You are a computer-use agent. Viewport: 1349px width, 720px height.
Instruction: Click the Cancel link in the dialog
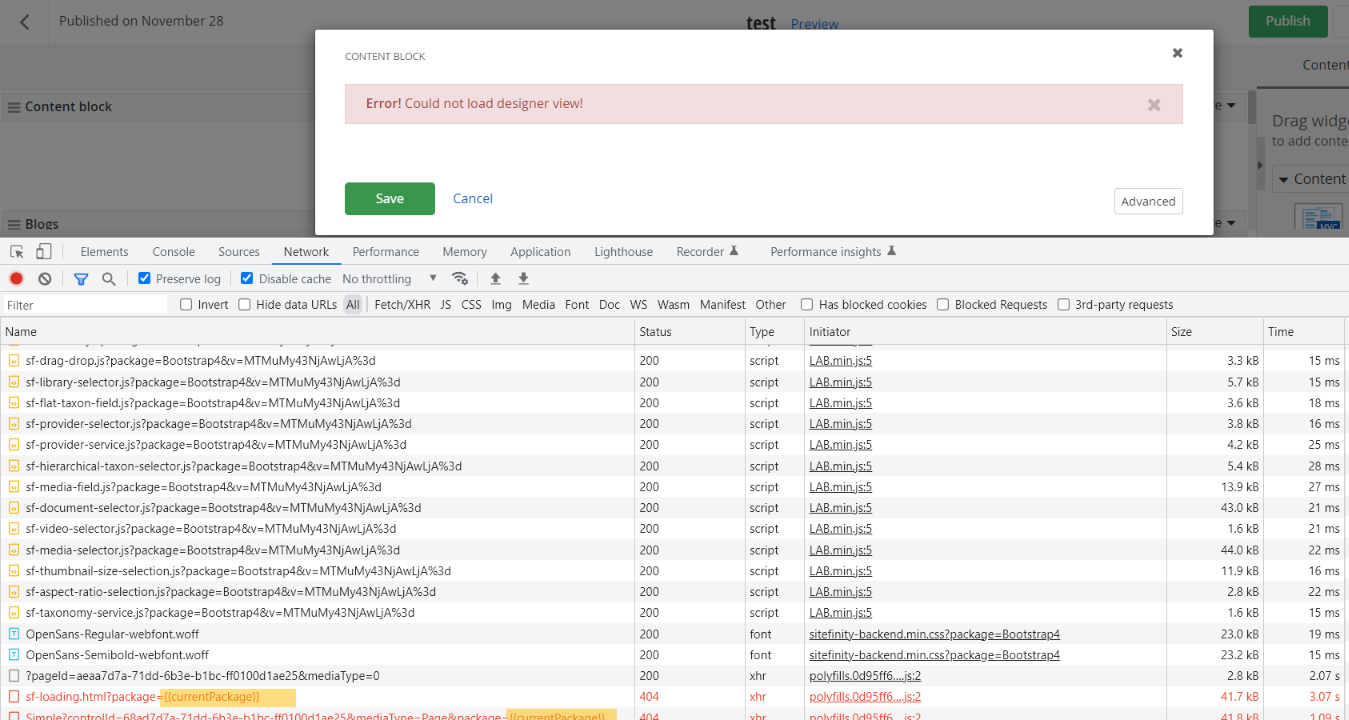(473, 198)
